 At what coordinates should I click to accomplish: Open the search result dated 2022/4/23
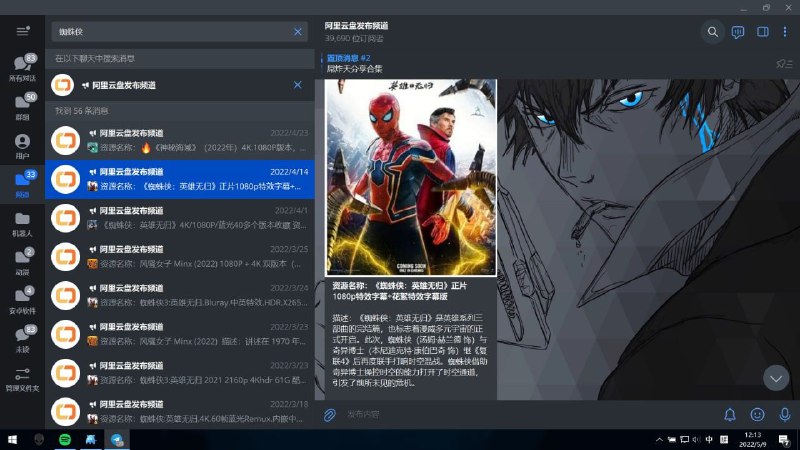180,140
